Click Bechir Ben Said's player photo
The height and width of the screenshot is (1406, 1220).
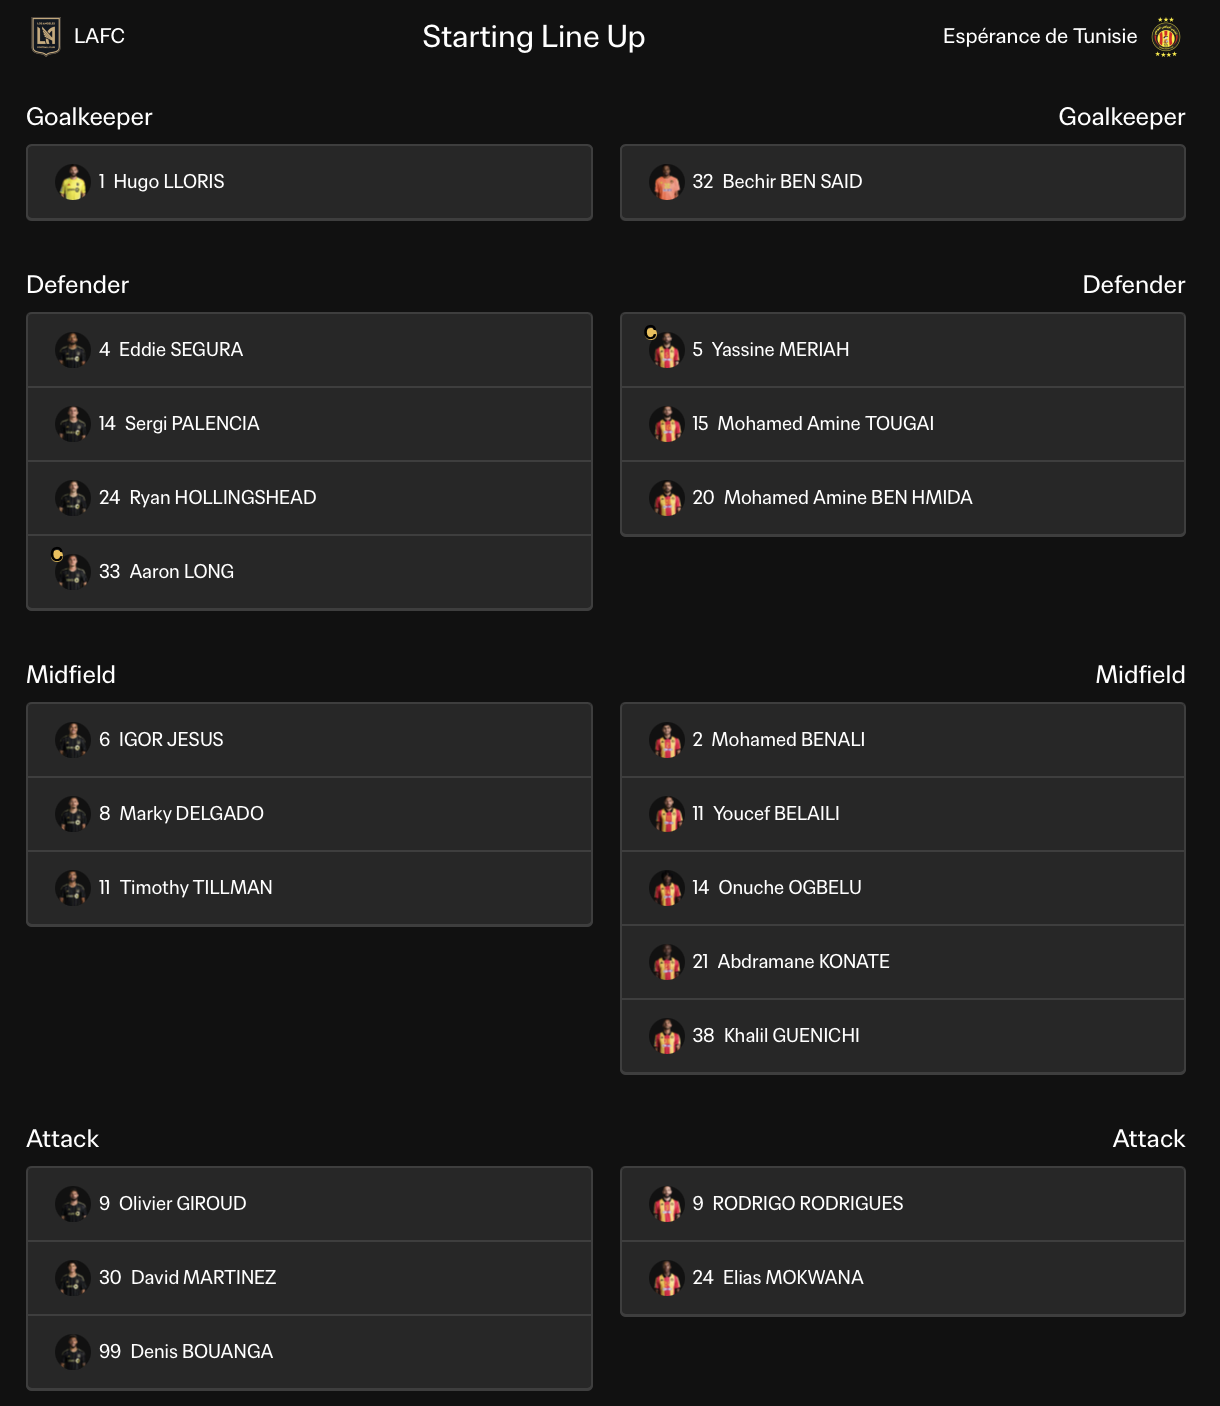coord(667,182)
